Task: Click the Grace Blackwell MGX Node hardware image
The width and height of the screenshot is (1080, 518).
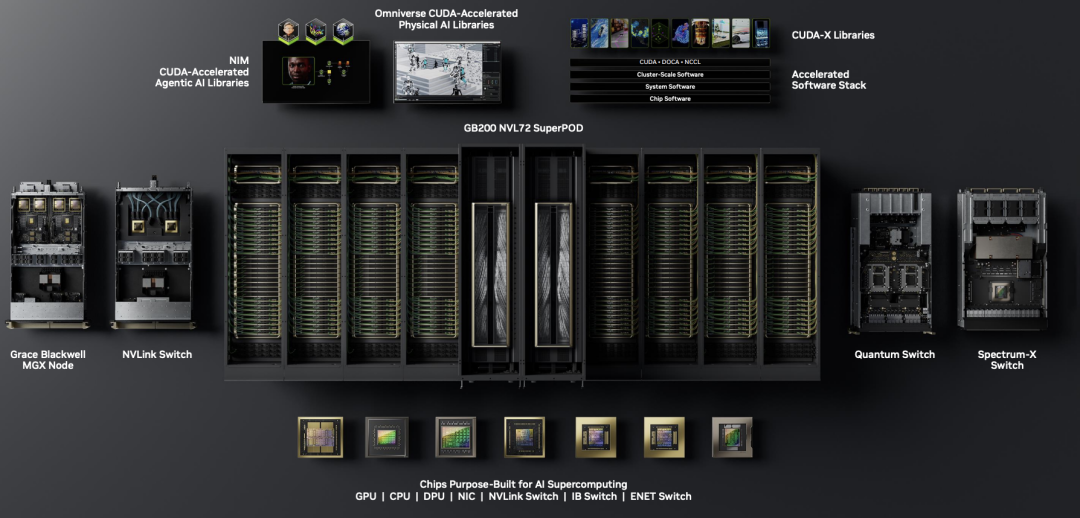Action: pos(48,255)
